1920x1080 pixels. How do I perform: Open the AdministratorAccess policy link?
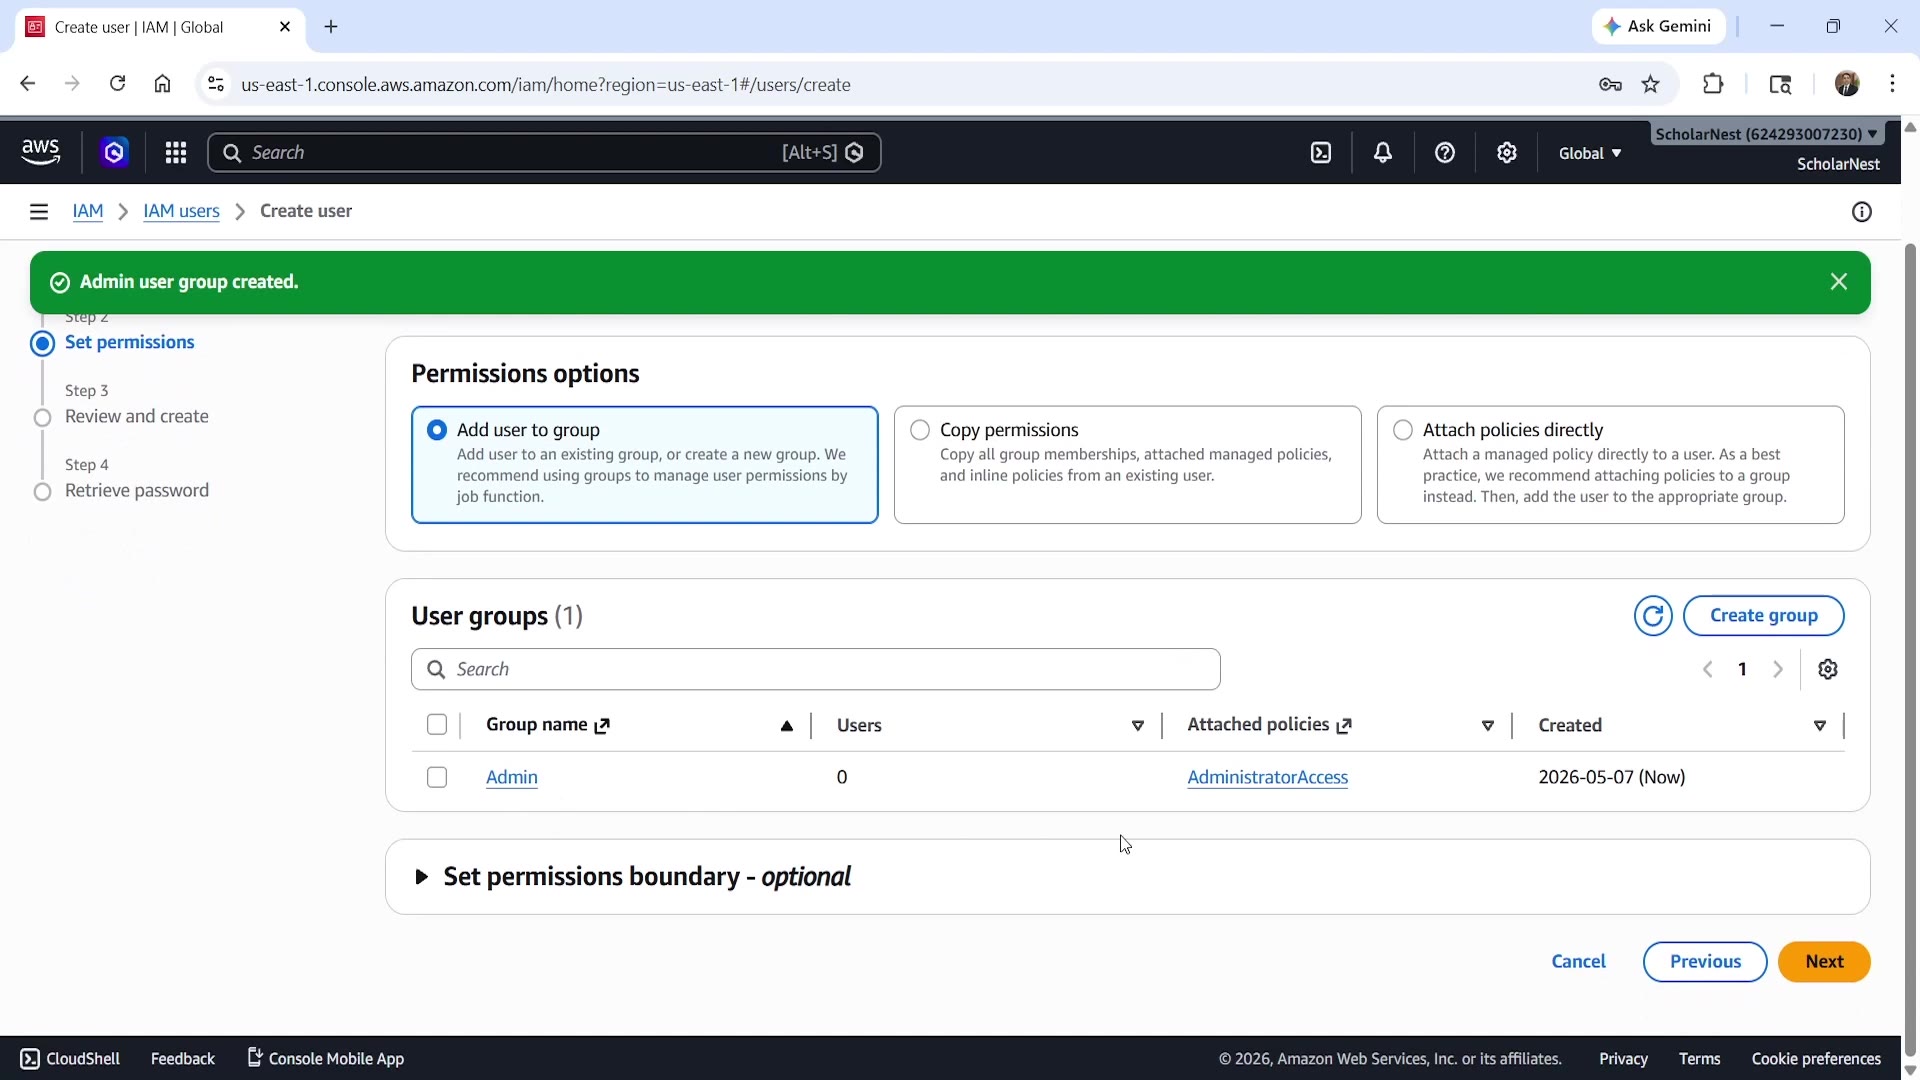pyautogui.click(x=1268, y=777)
